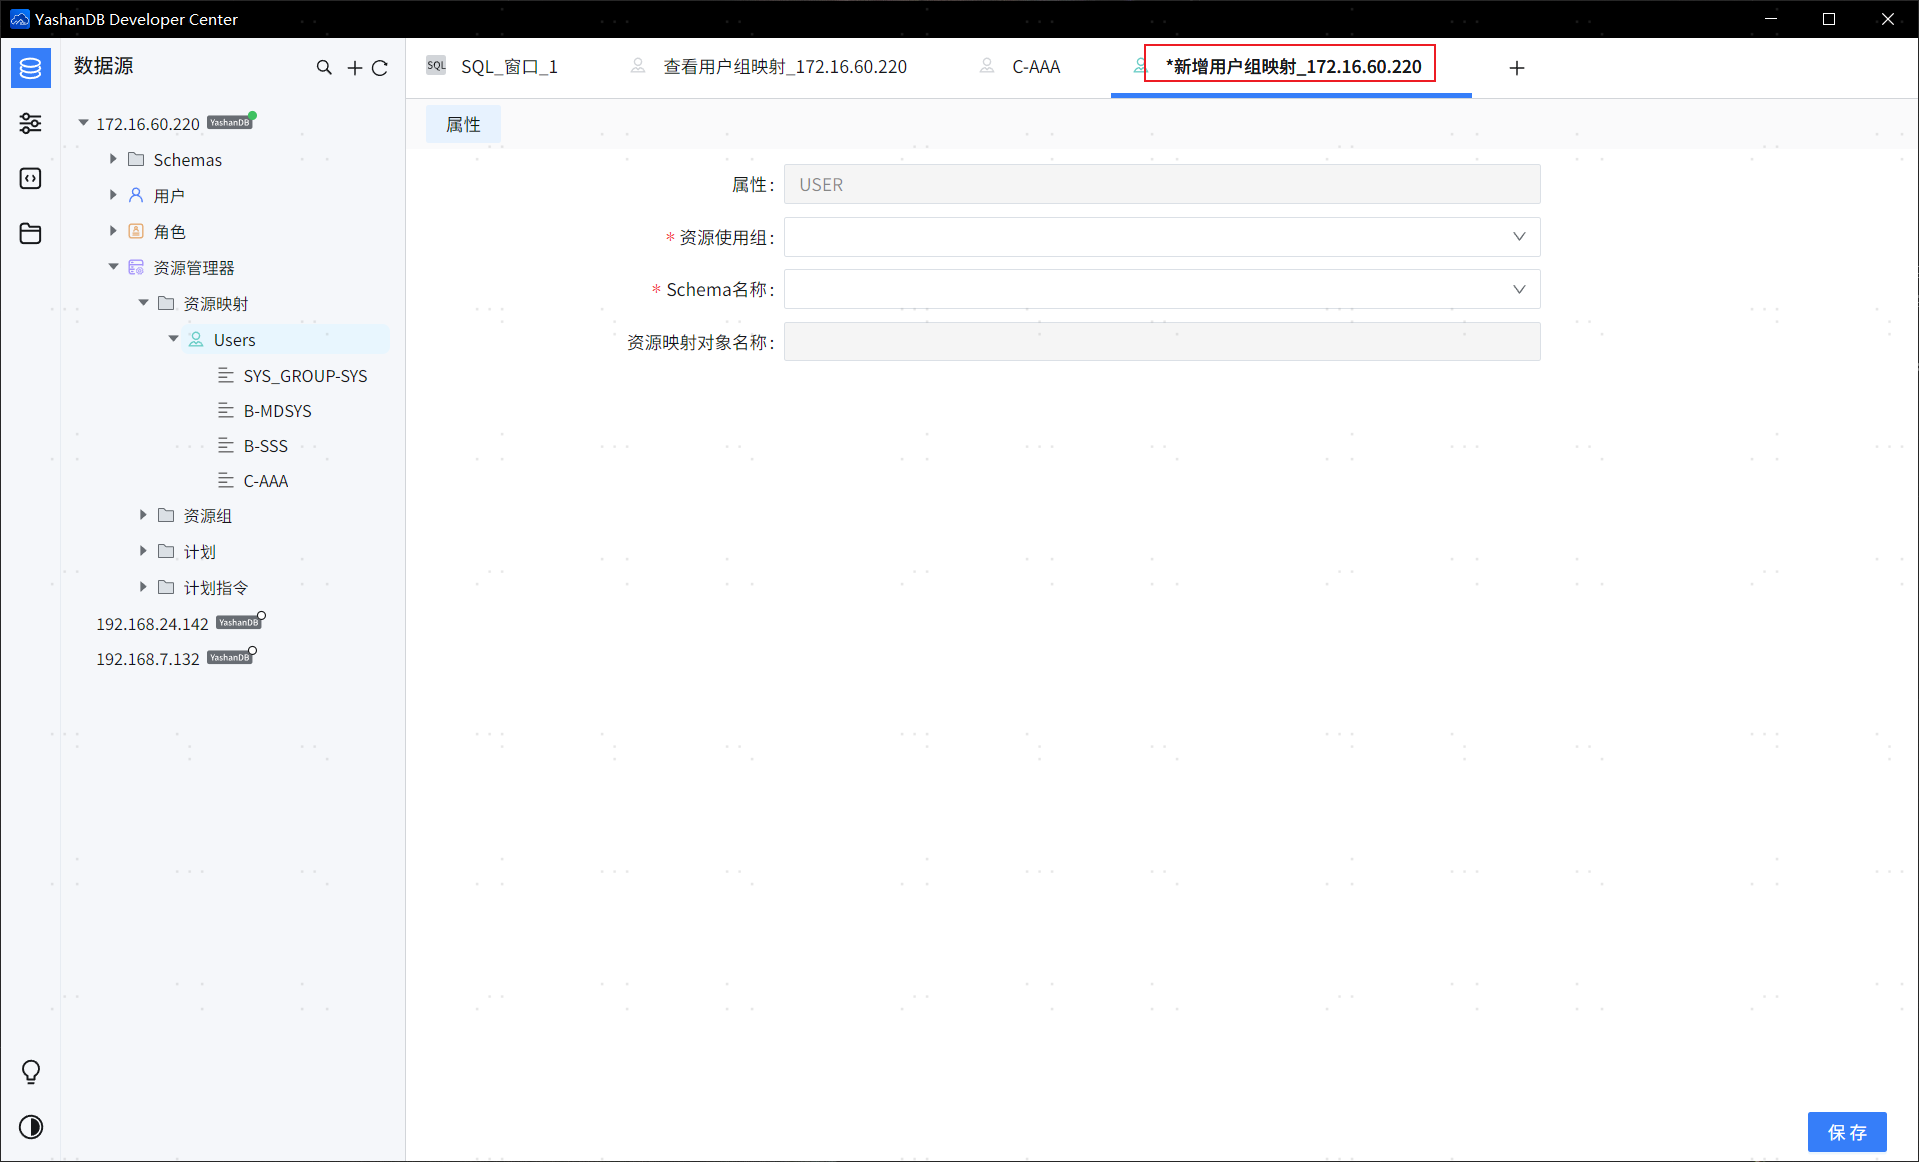Select the B-MDSYS tree item
This screenshot has height=1162, width=1919.
[x=277, y=410]
